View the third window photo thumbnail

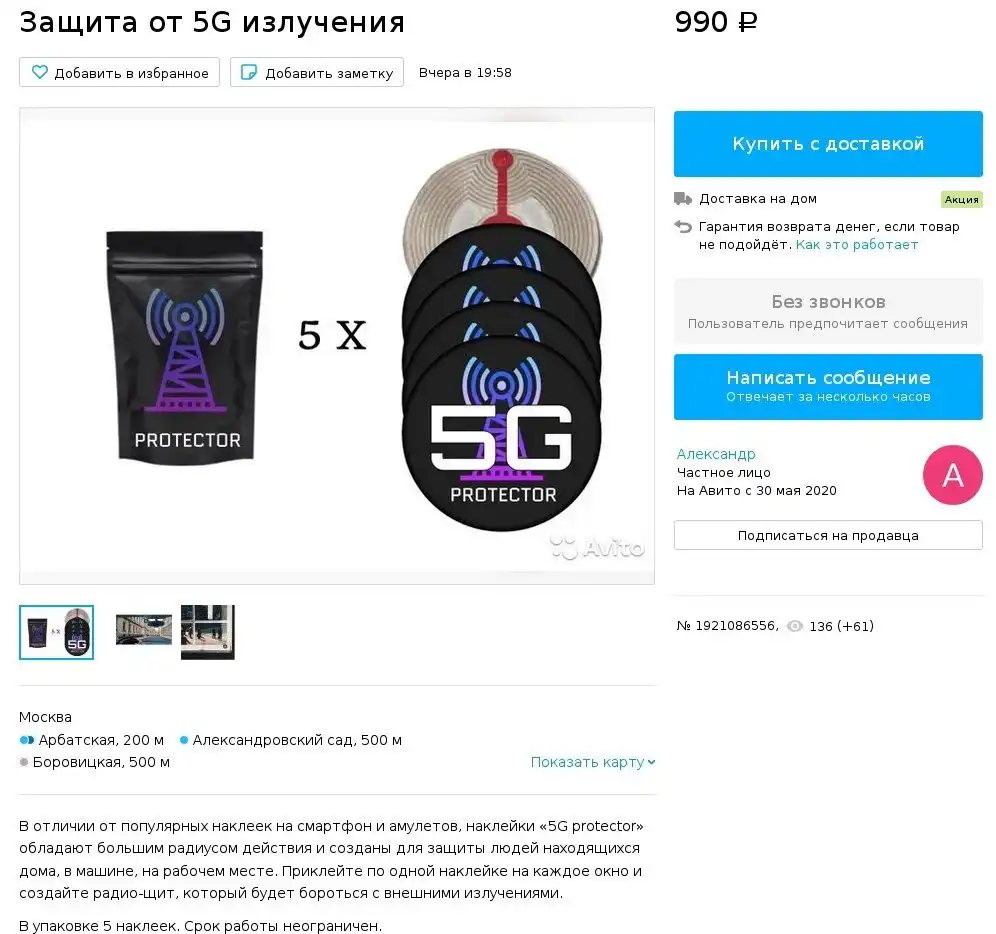208,632
